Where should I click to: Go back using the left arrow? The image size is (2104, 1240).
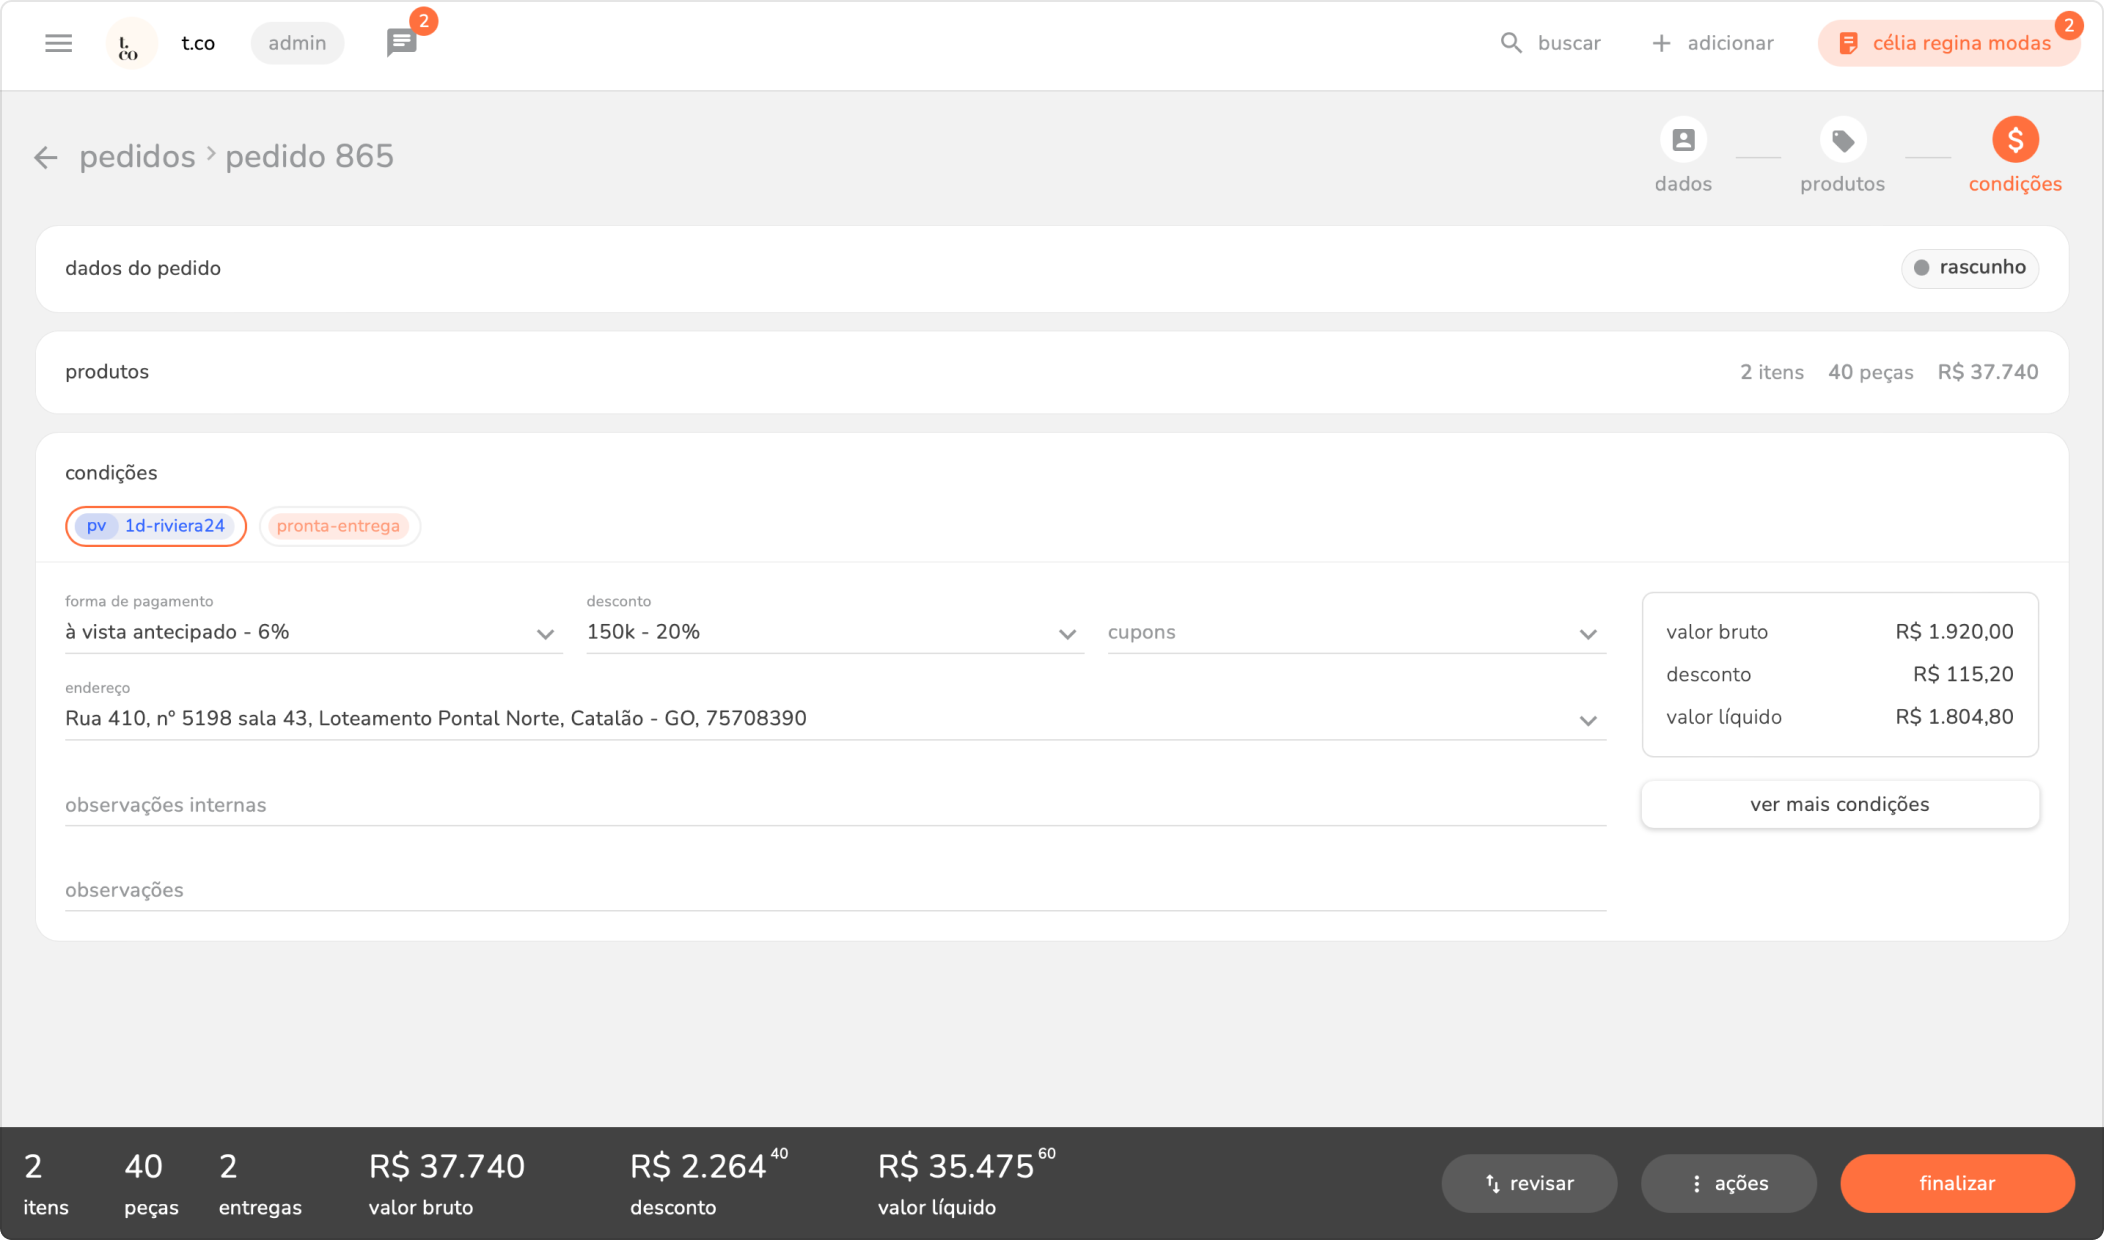46,158
